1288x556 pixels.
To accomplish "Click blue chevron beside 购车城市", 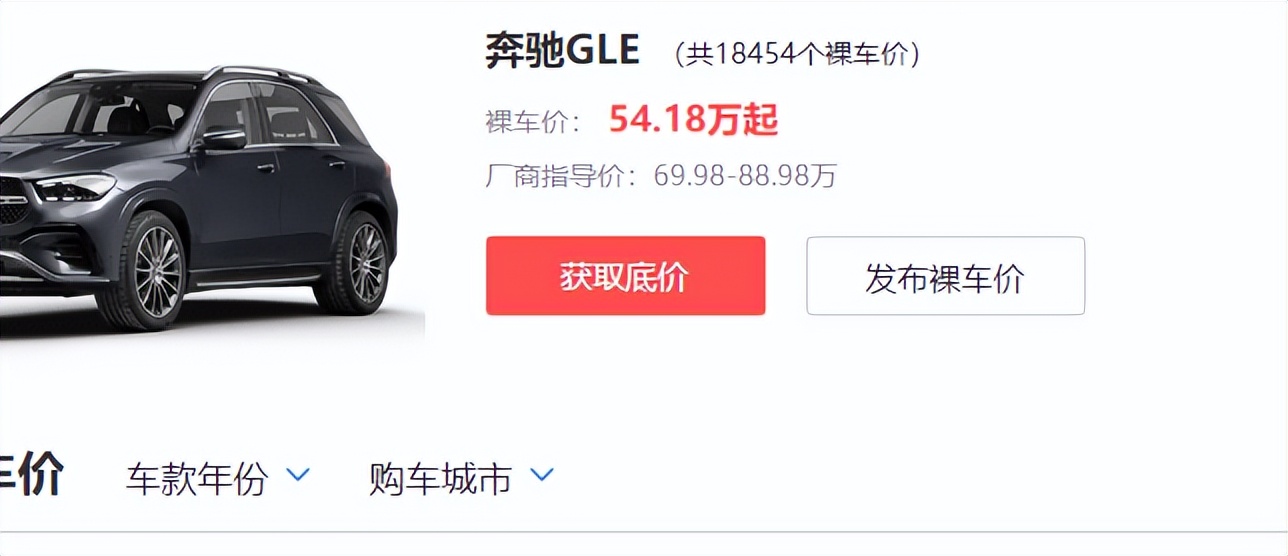I will (541, 475).
